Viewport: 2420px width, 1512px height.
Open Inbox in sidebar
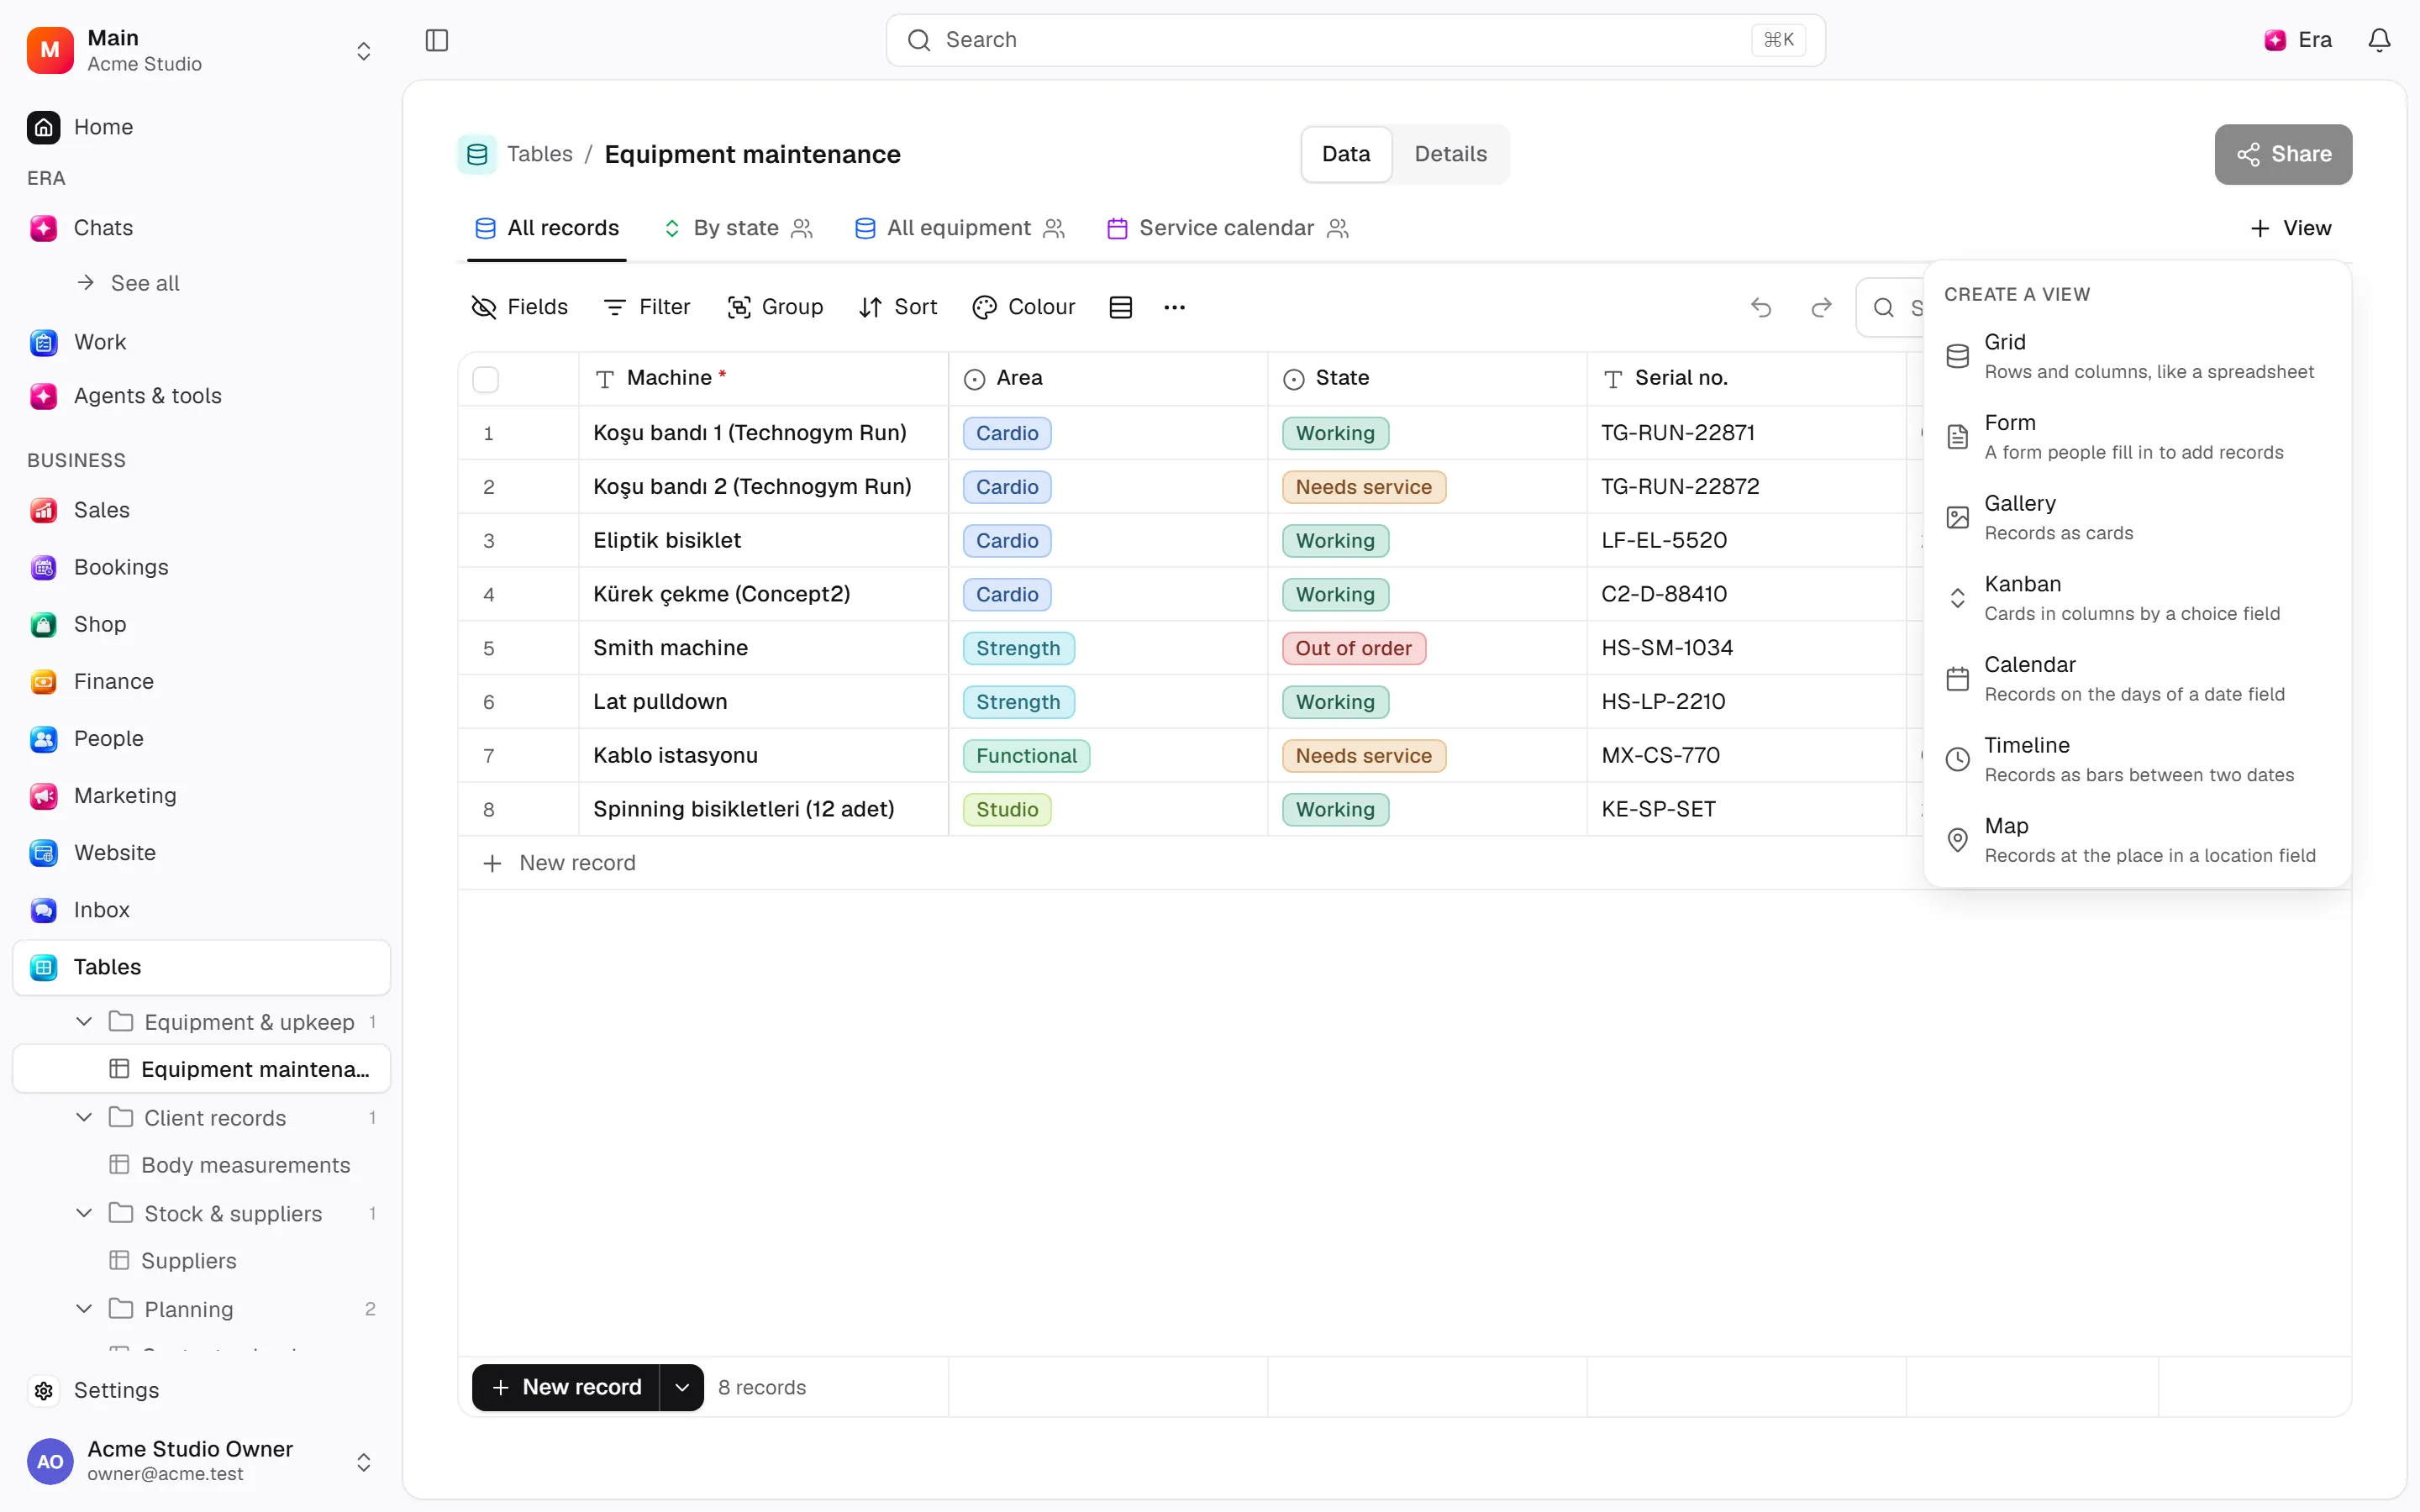201,909
